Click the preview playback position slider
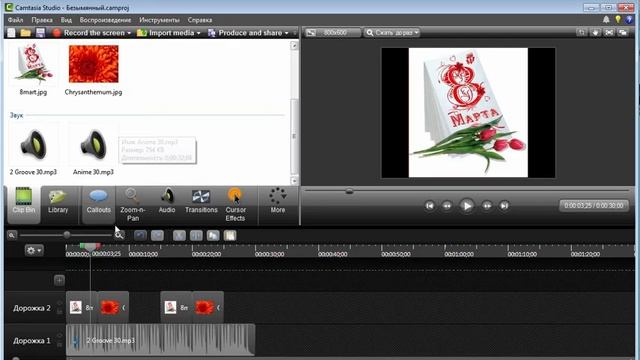The height and width of the screenshot is (360, 640). click(x=349, y=191)
